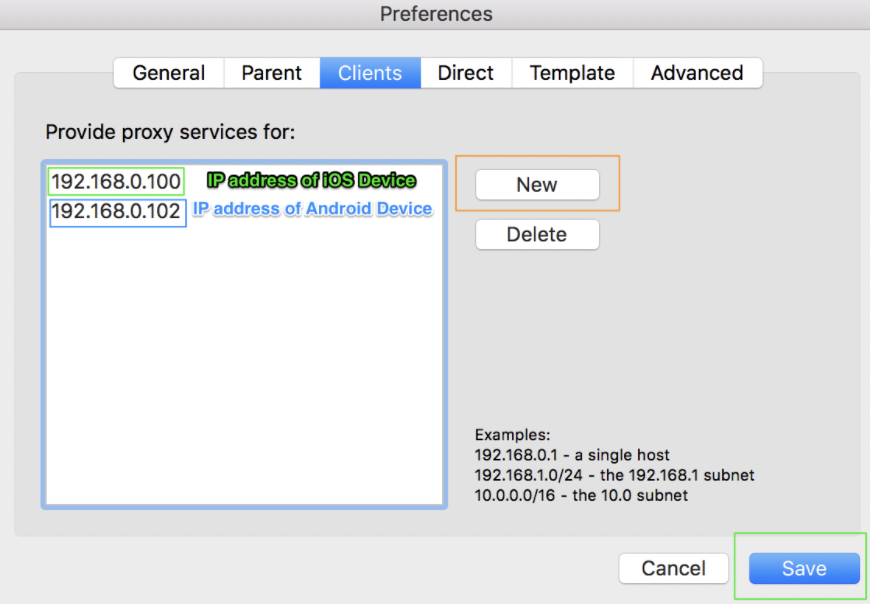Click the 10.0.0.0/16 subnet example text

[x=581, y=495]
